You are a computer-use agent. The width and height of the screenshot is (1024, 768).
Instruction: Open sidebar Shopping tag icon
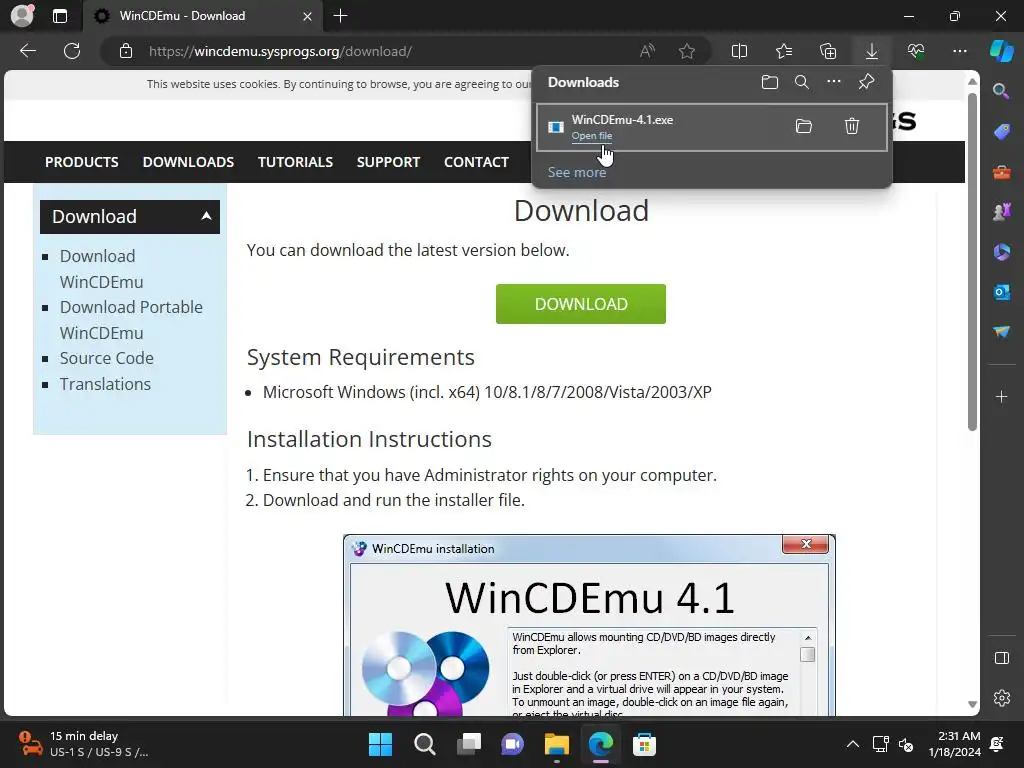pos(1001,131)
